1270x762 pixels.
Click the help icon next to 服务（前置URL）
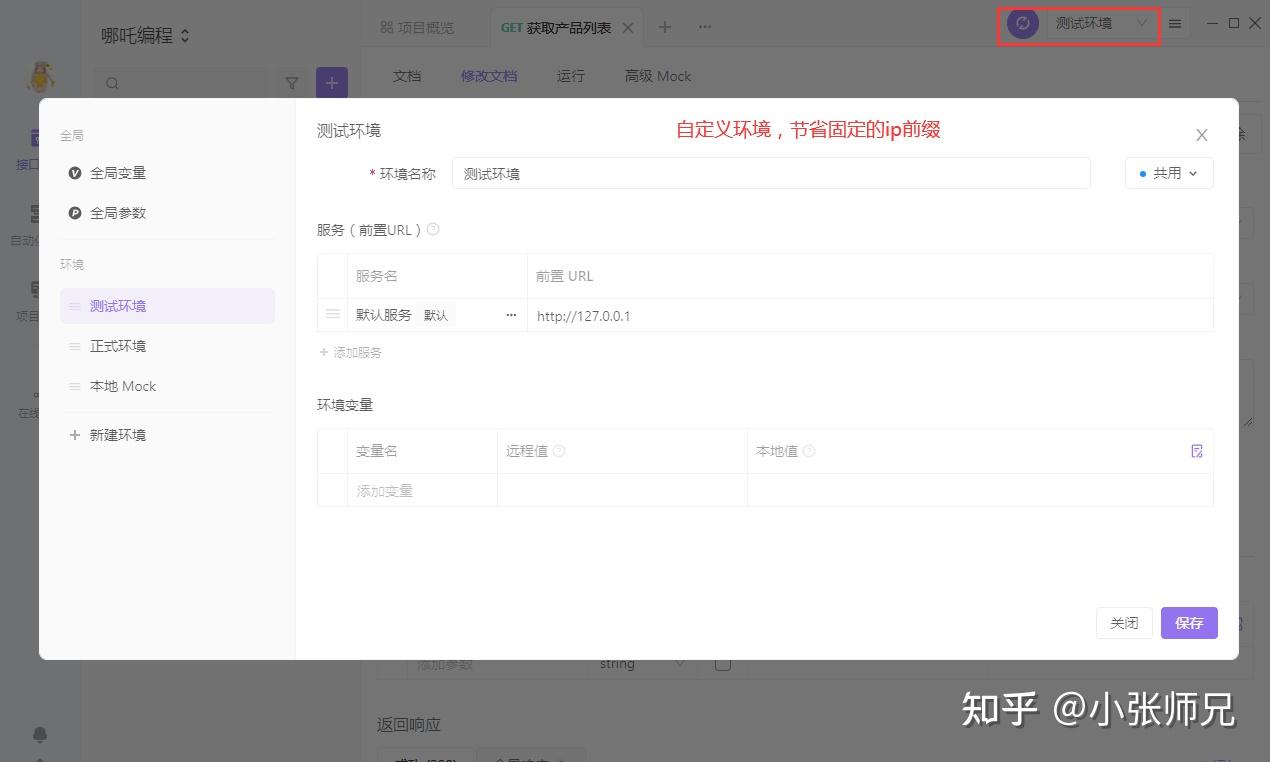point(433,229)
